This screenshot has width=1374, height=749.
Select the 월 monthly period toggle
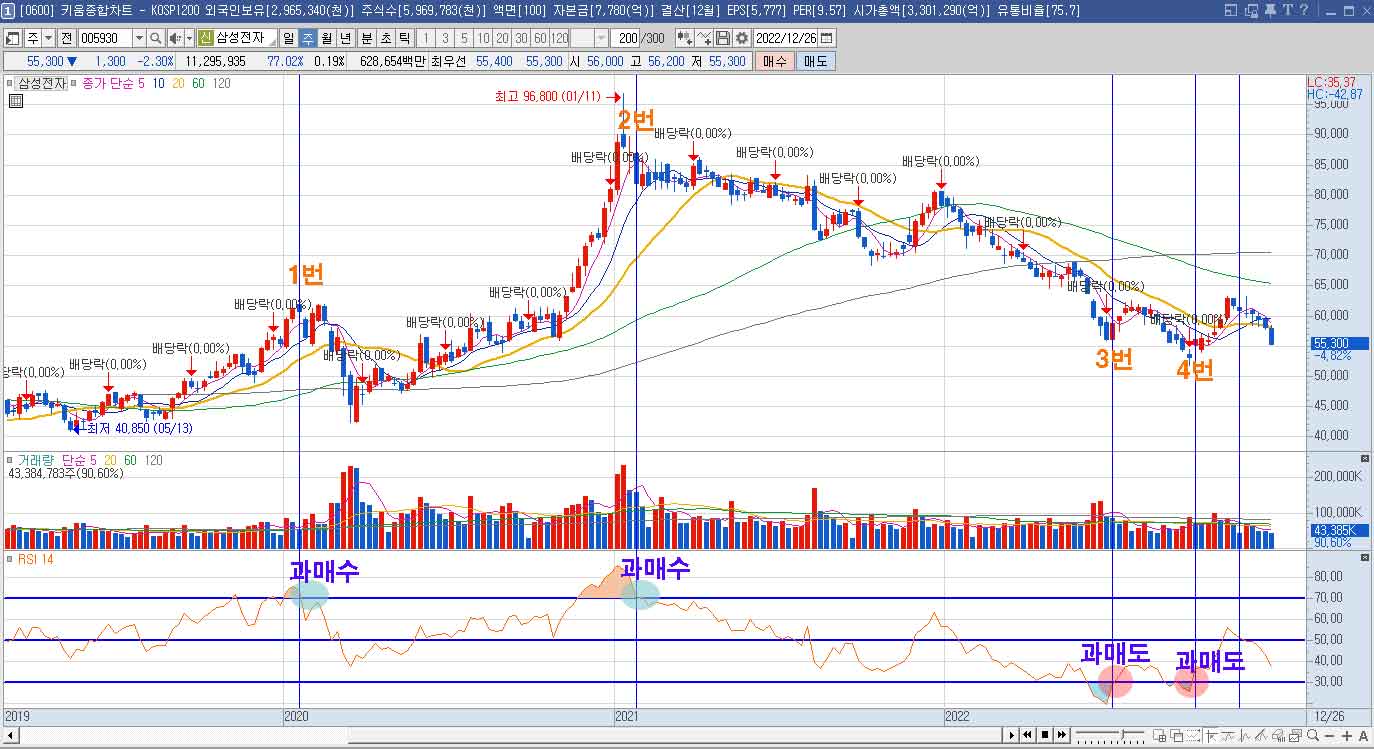click(326, 38)
